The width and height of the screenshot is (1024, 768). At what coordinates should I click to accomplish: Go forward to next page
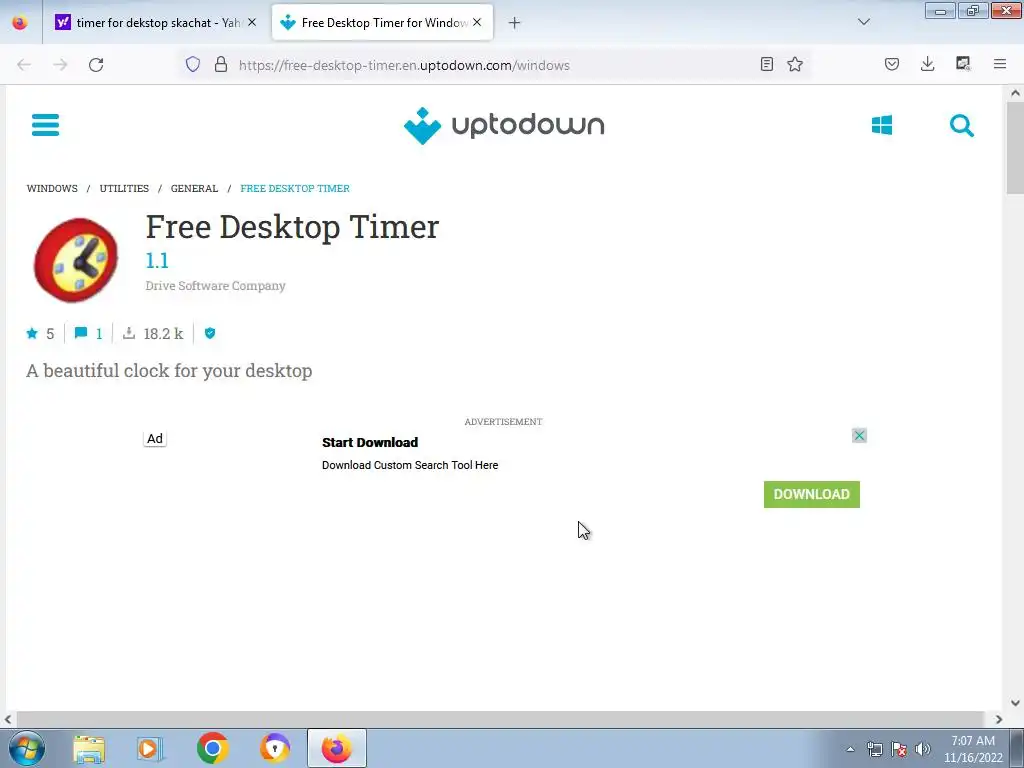tap(60, 65)
